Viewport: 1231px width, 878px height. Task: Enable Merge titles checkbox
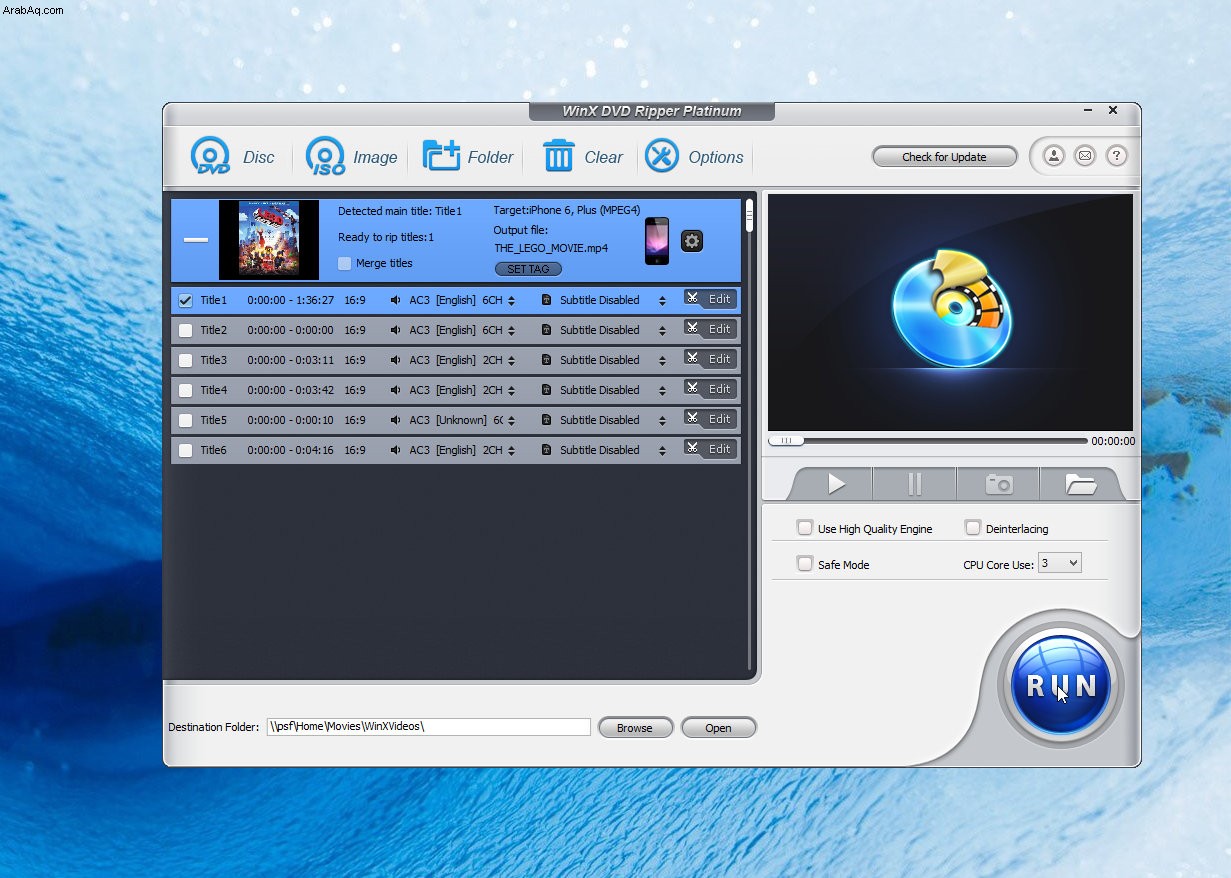(x=345, y=263)
